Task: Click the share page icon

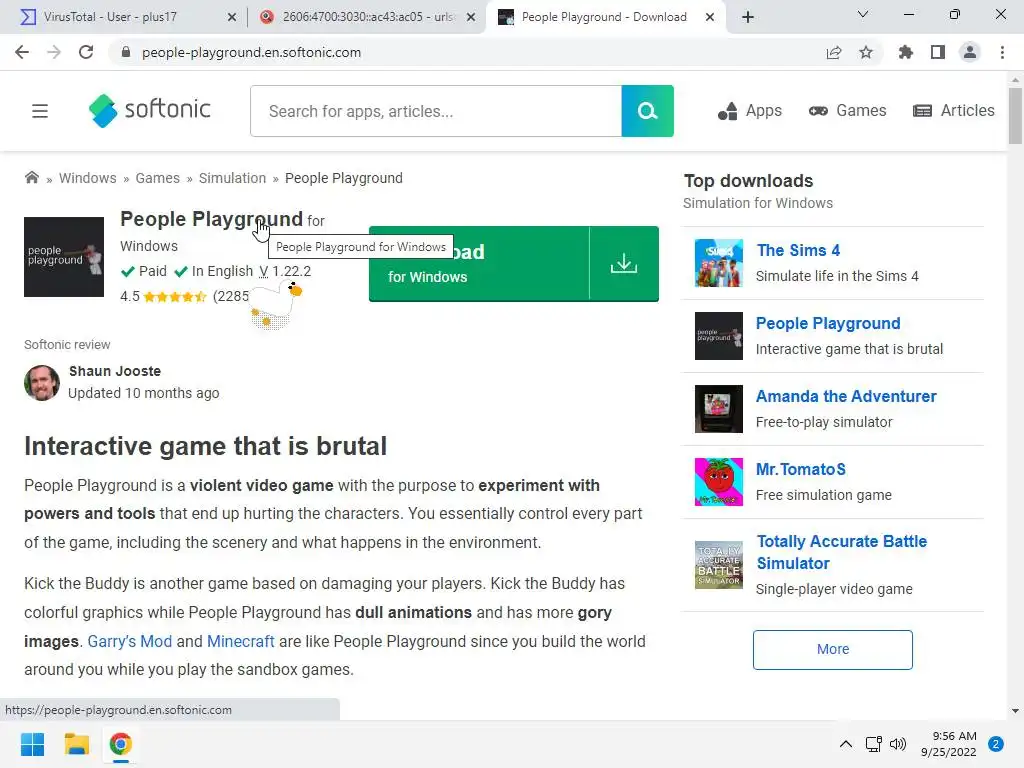Action: coord(834,52)
